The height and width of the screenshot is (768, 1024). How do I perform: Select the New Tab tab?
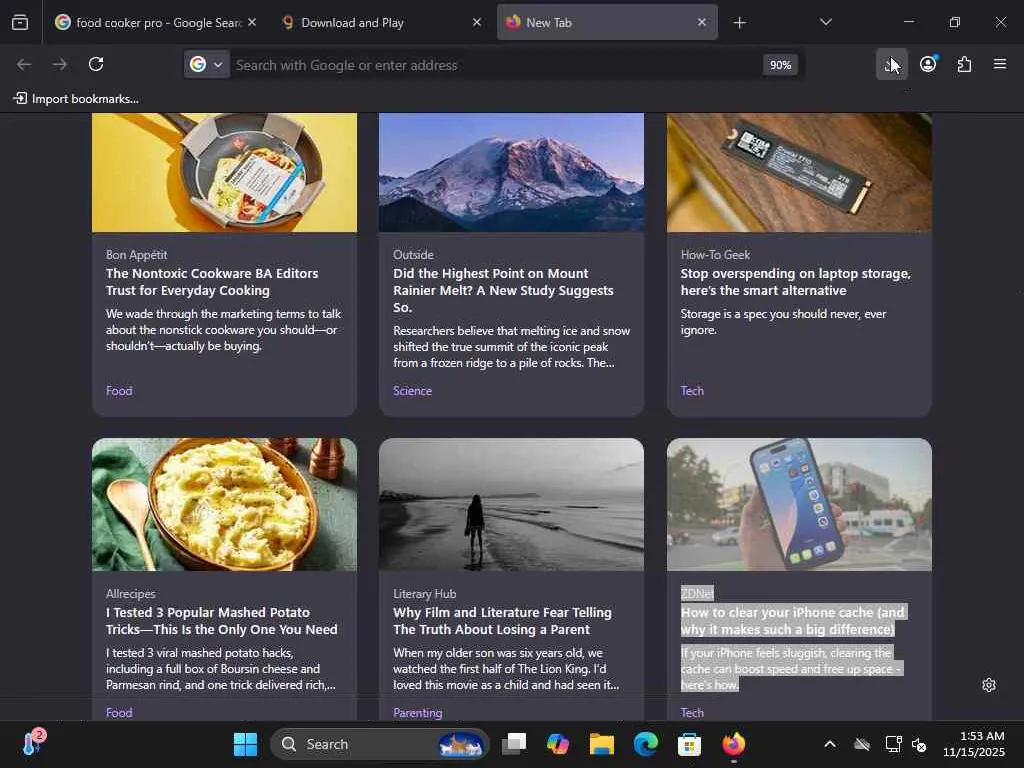pos(607,22)
